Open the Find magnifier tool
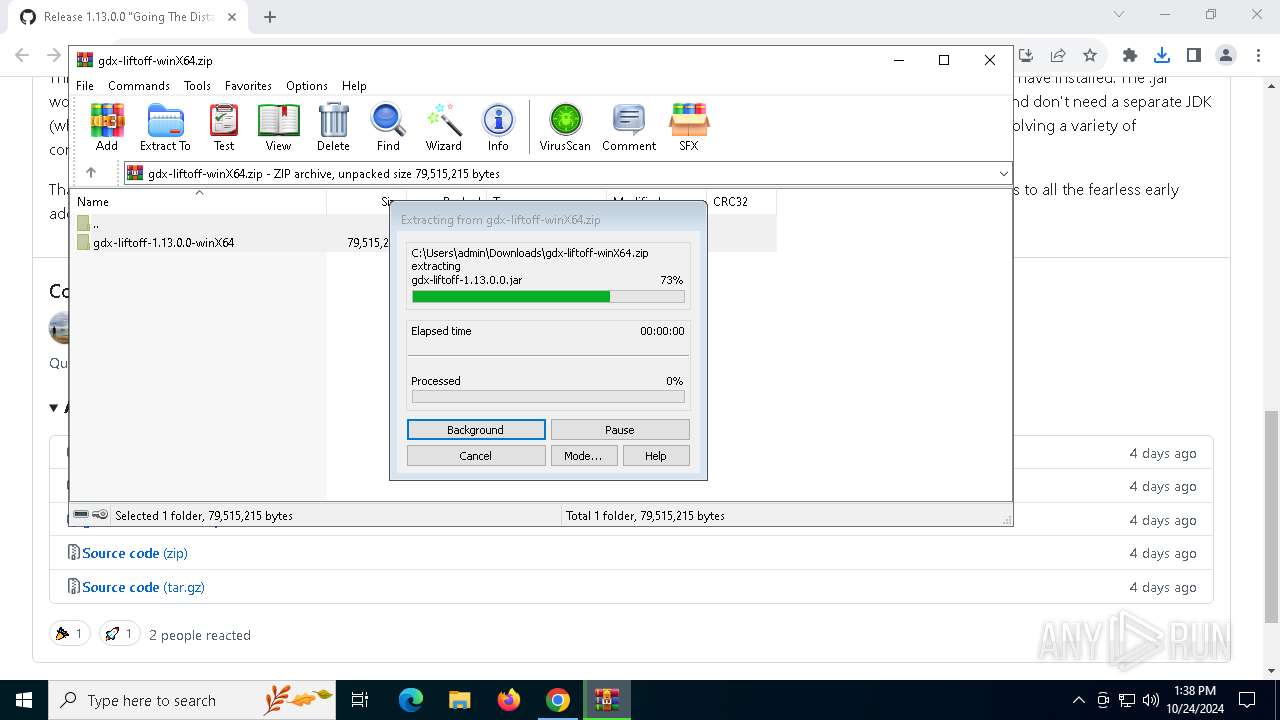The image size is (1280, 720). coord(388,127)
